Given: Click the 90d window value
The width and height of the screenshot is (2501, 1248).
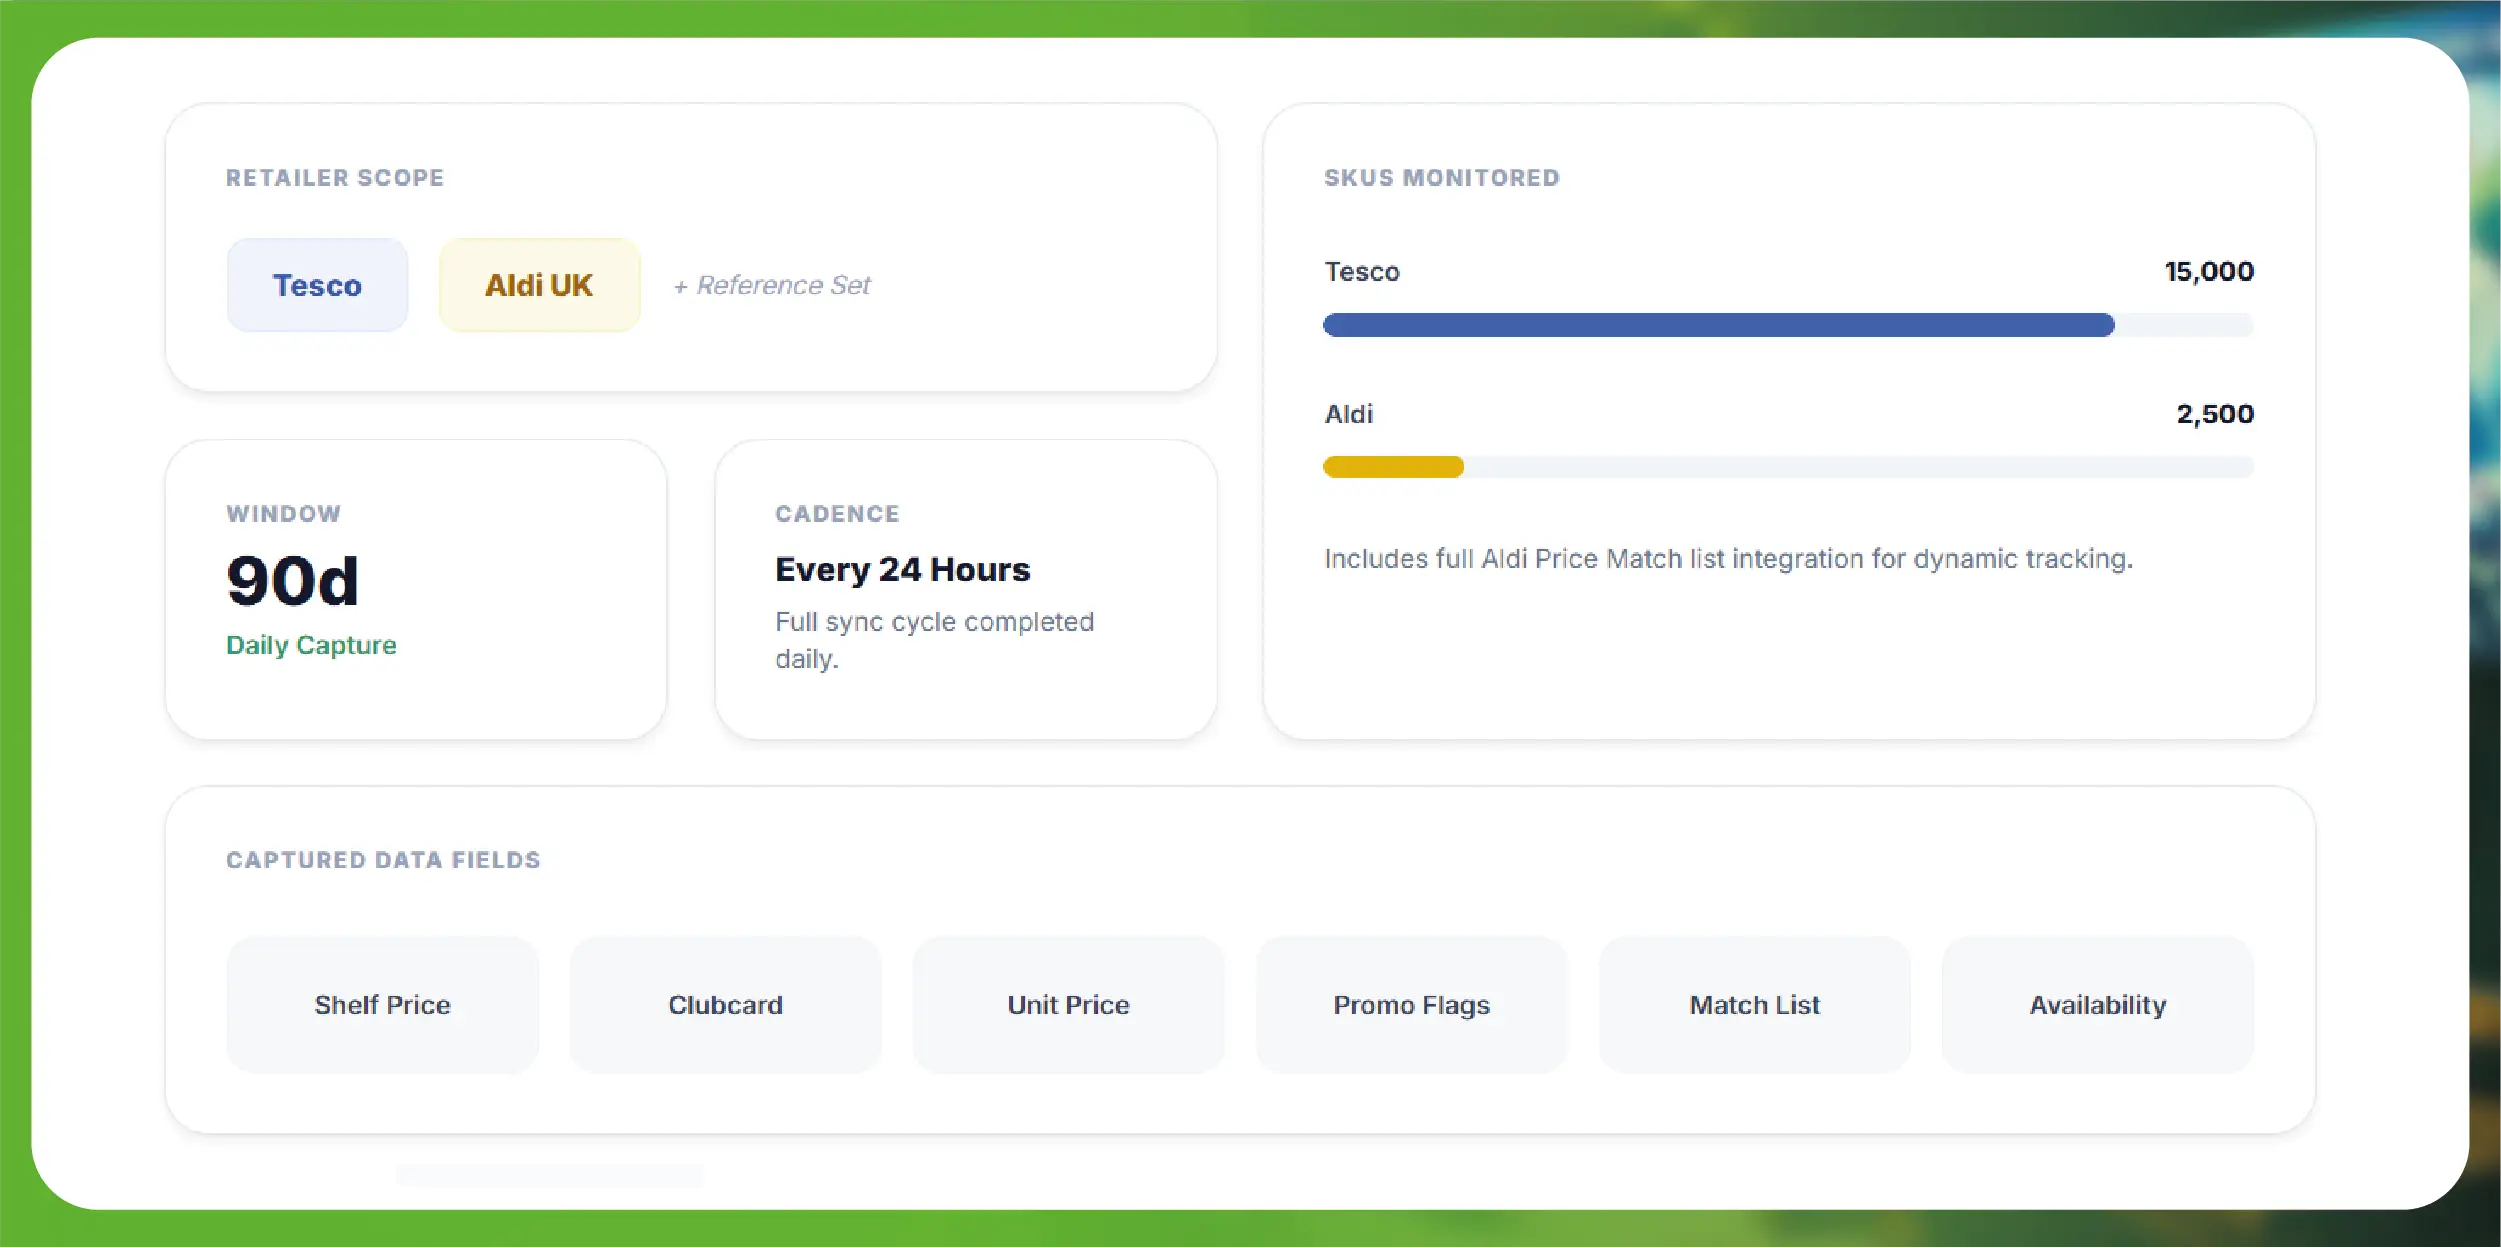Looking at the screenshot, I should click(x=292, y=581).
